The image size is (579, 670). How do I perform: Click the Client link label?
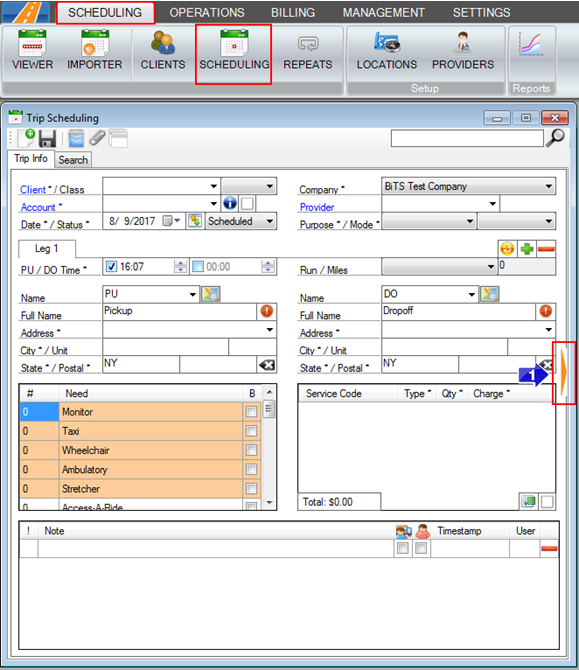click(33, 190)
